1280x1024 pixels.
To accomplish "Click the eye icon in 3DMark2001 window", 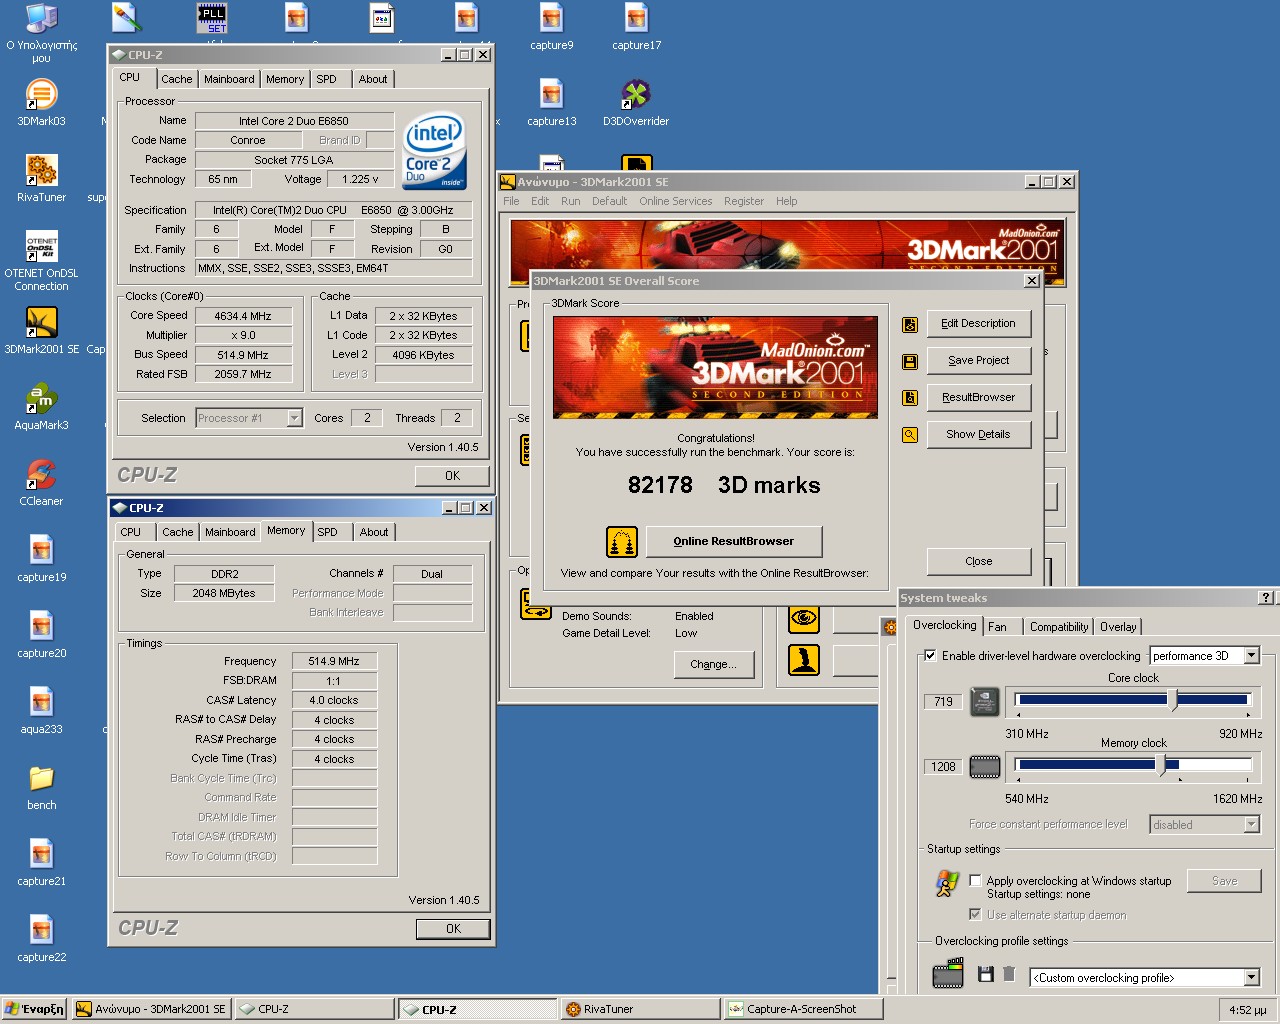I will click(804, 618).
